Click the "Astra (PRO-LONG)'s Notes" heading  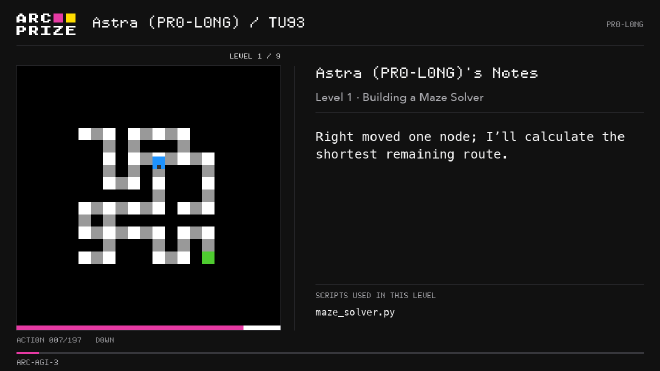pos(426,73)
